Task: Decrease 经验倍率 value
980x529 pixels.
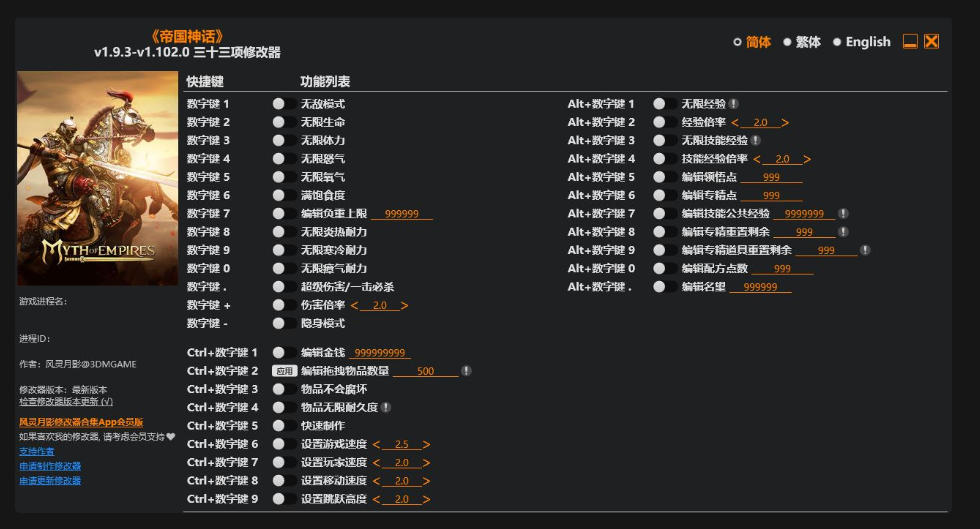Action: click(x=735, y=123)
